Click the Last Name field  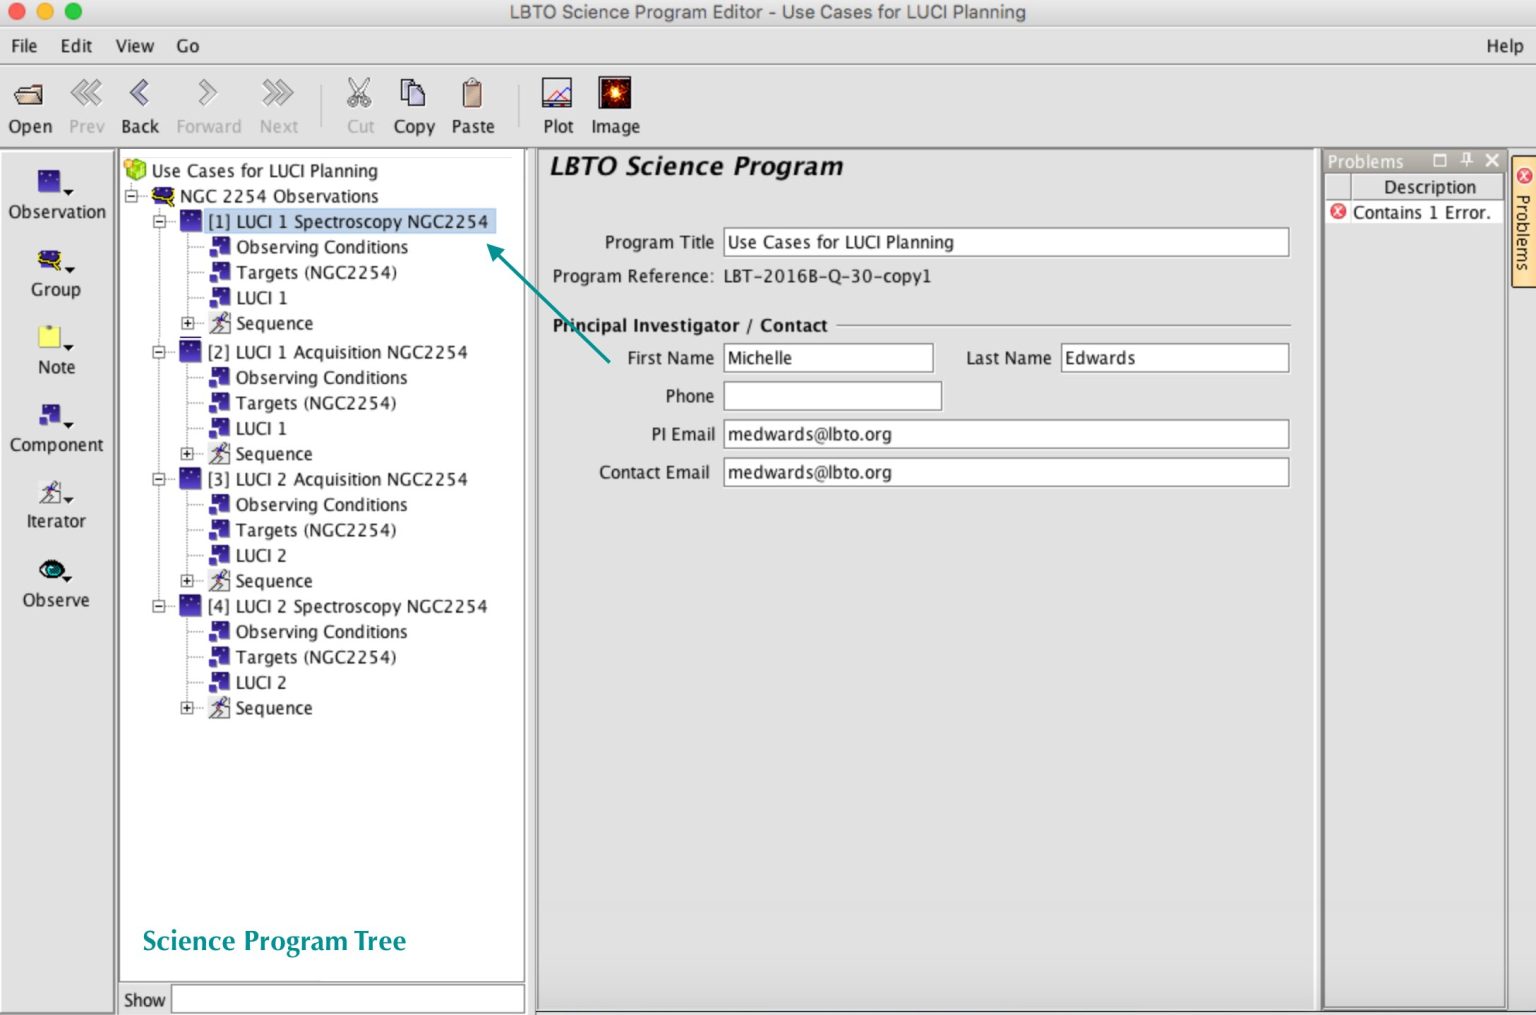(1175, 358)
